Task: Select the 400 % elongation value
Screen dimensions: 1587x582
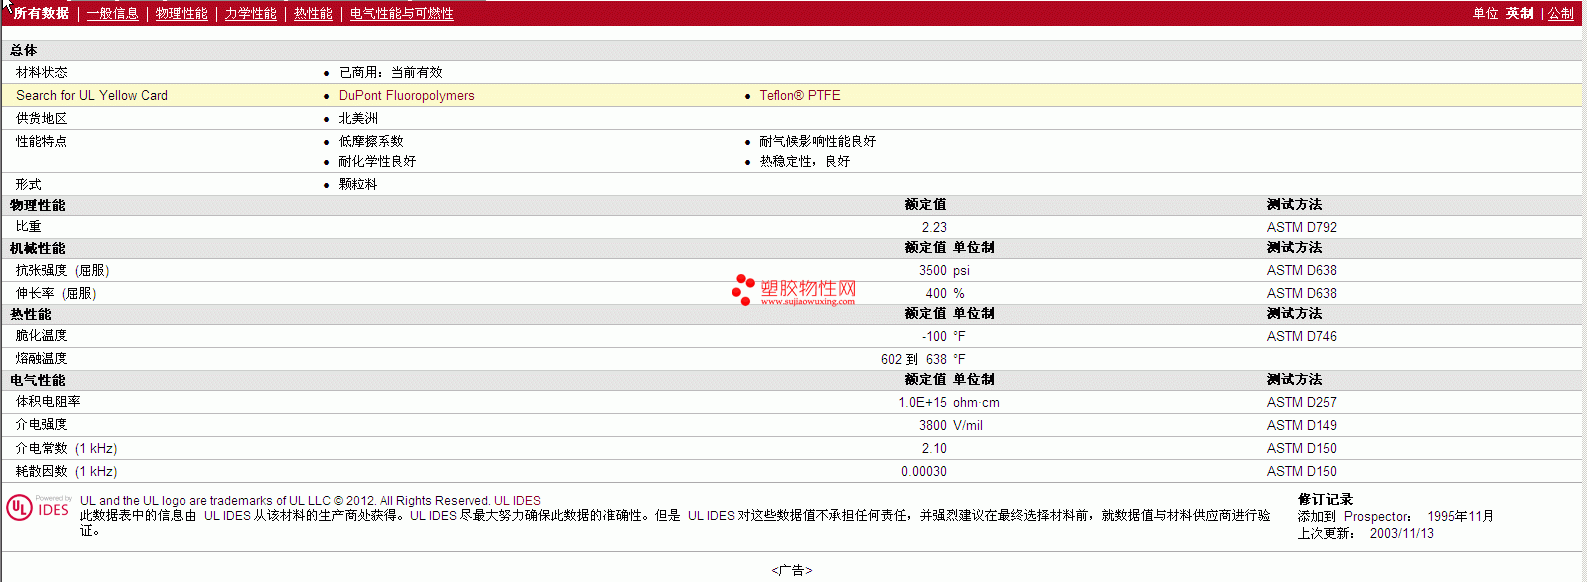Action: 945,293
